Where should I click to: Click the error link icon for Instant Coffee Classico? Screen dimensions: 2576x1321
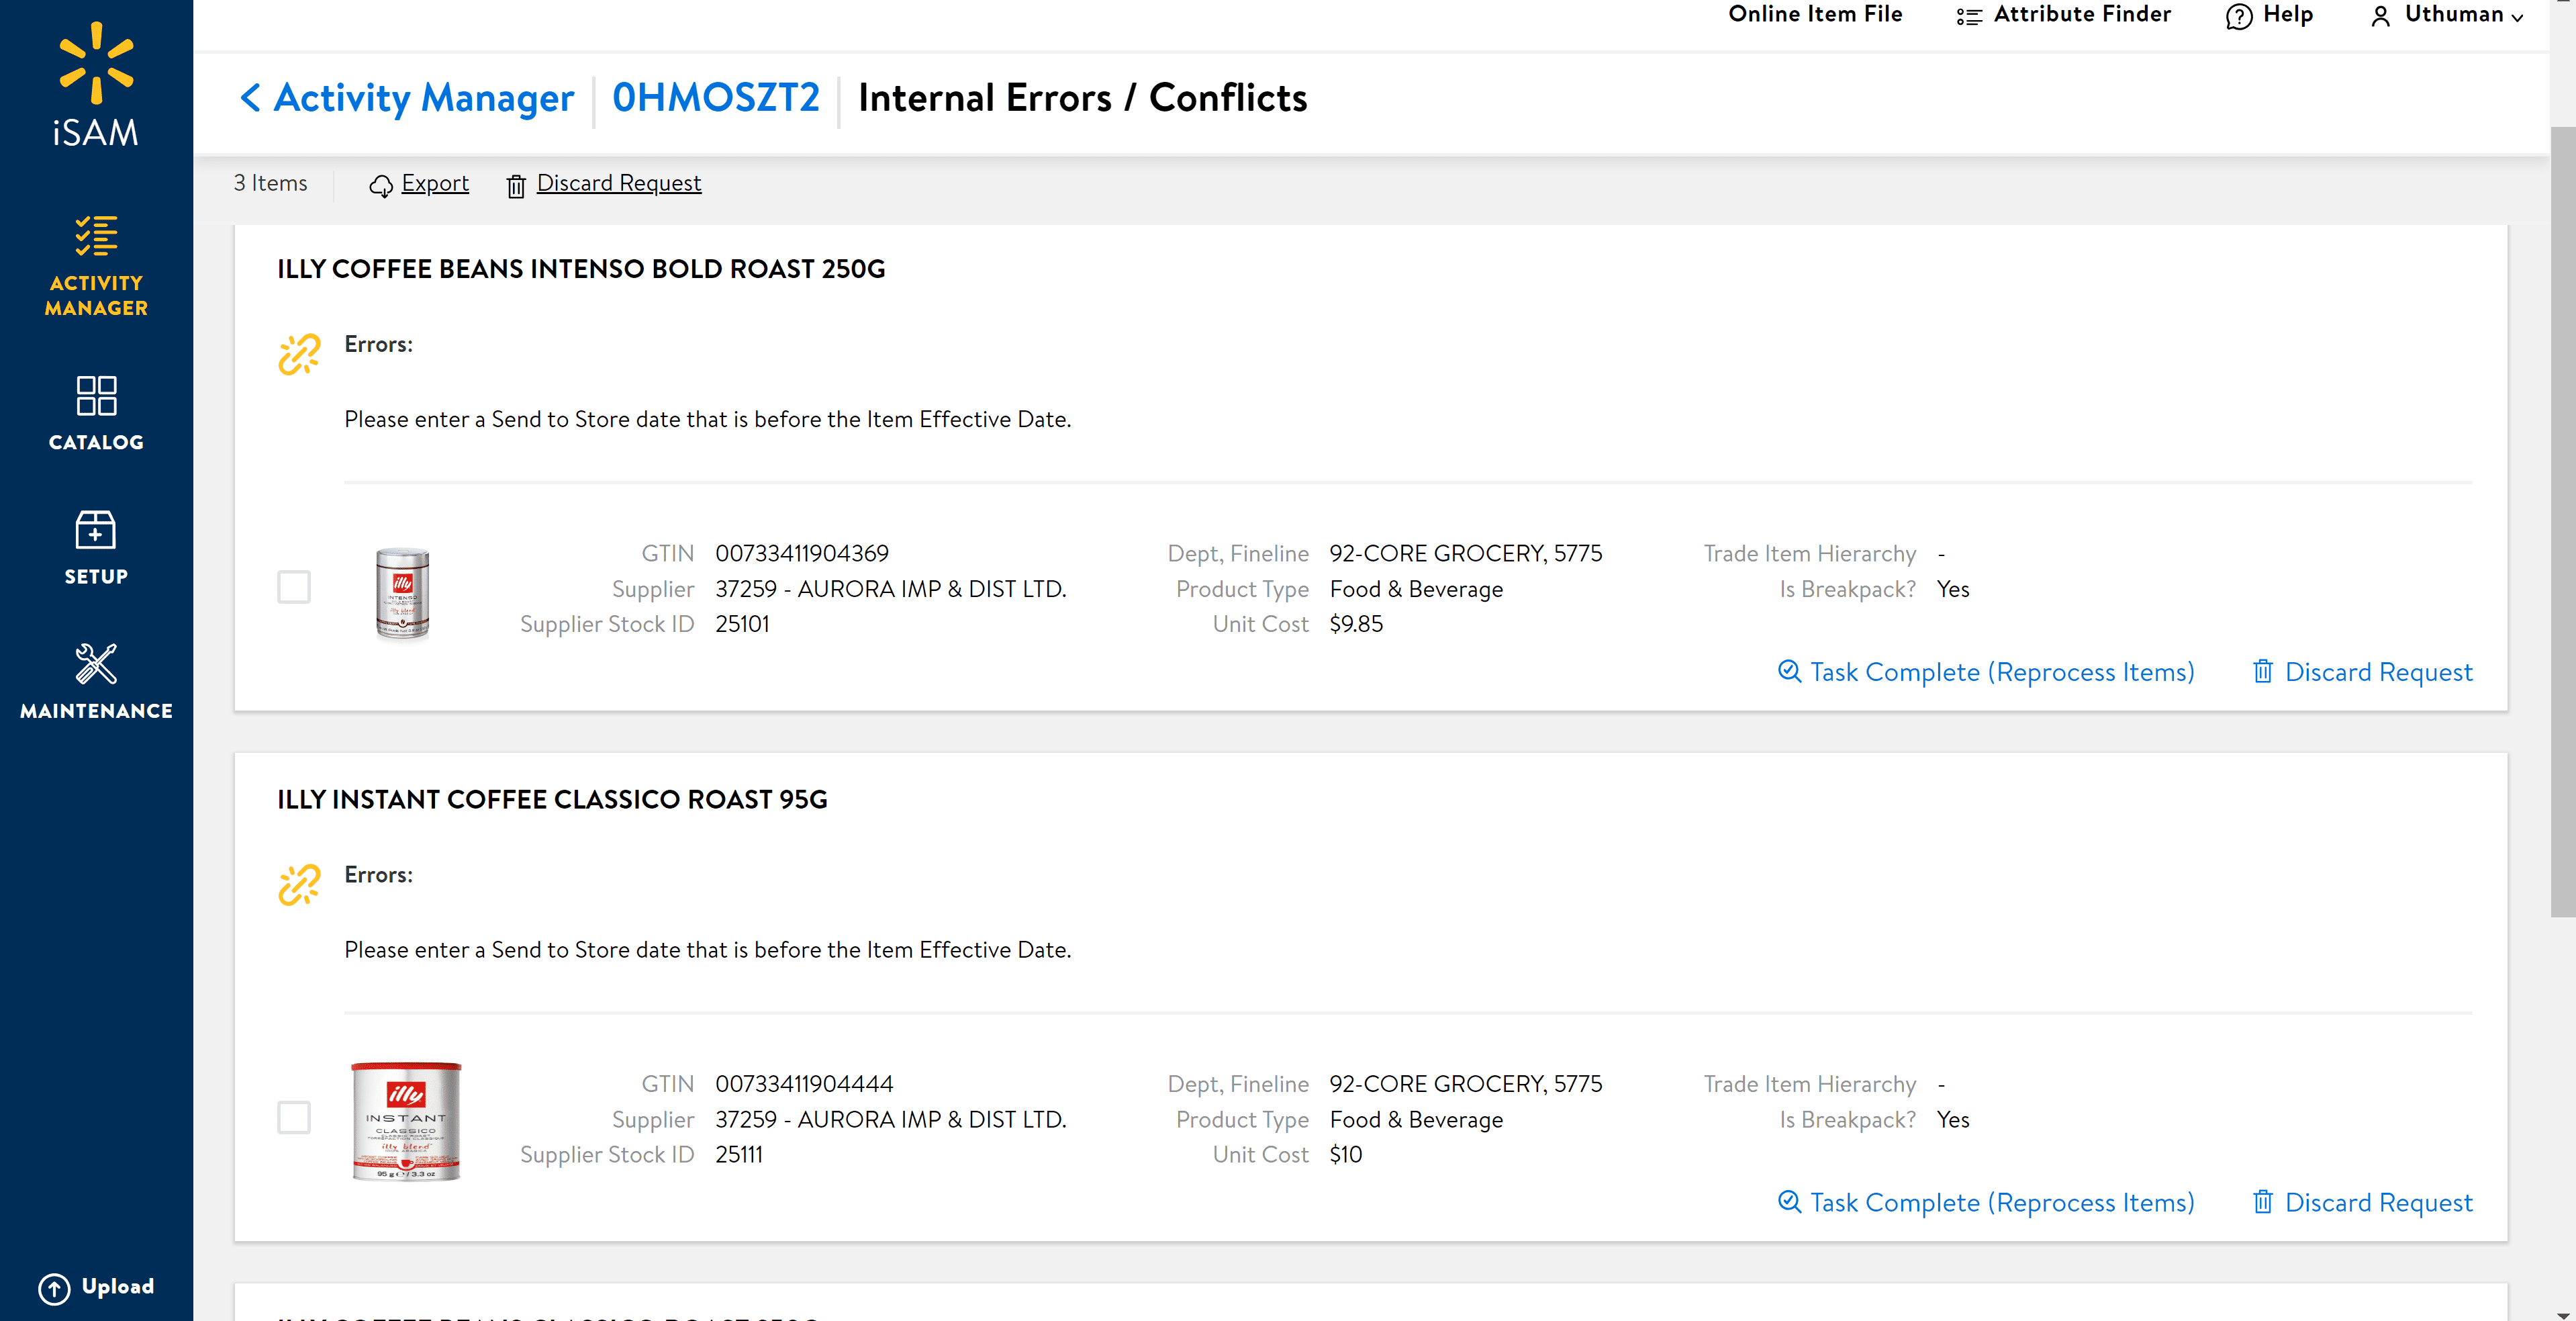coord(299,885)
